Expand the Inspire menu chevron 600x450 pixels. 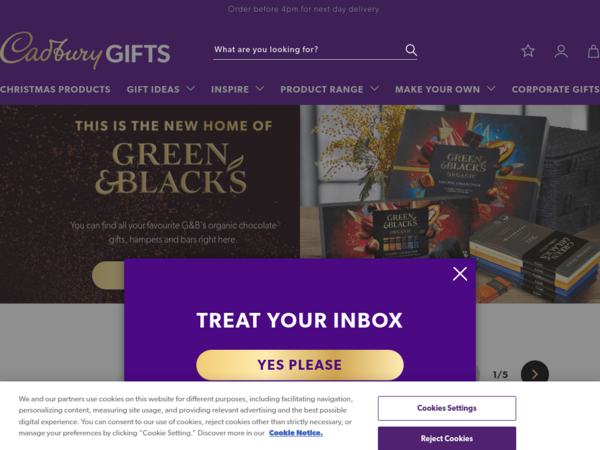pos(260,89)
